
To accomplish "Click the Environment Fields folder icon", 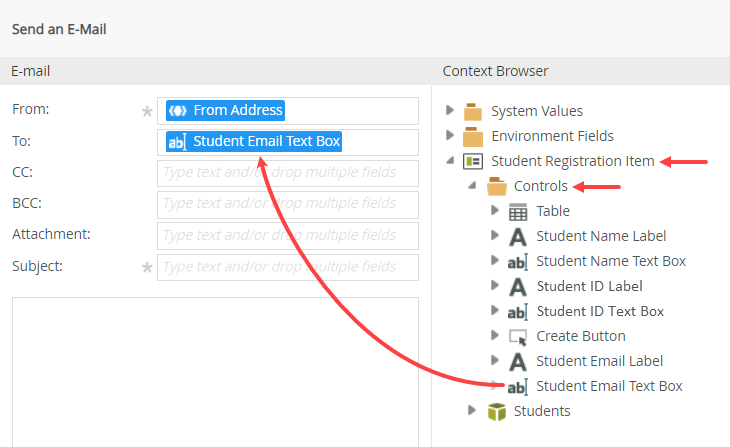I will [x=473, y=136].
